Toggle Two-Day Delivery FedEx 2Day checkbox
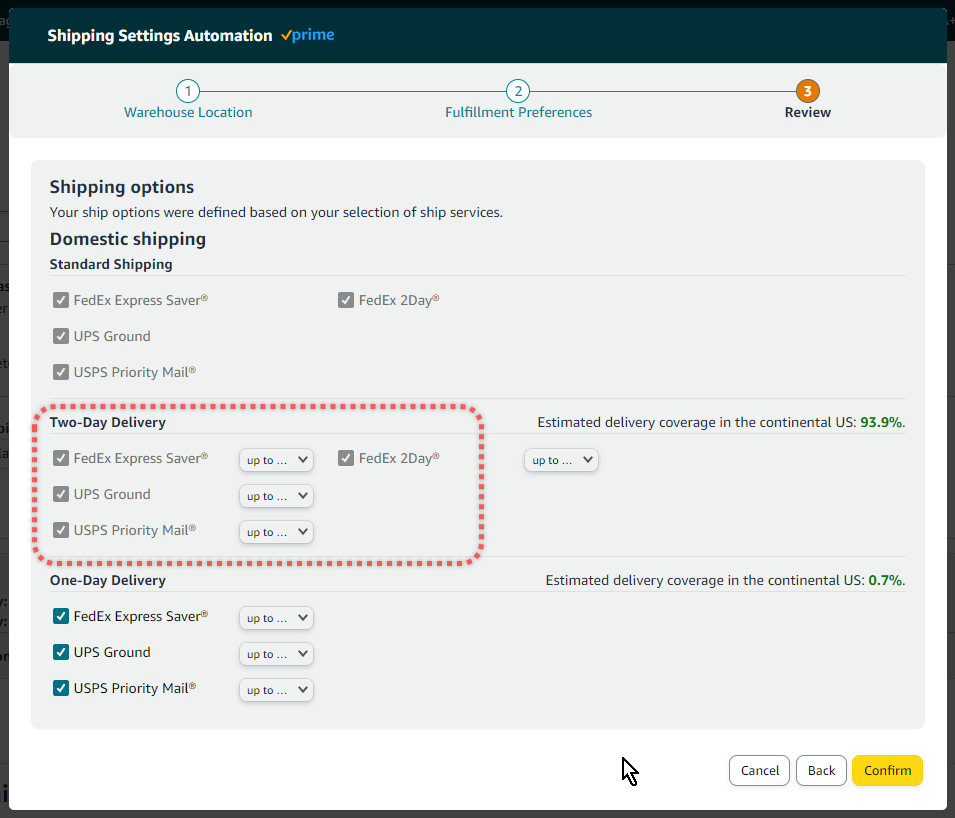 point(346,458)
